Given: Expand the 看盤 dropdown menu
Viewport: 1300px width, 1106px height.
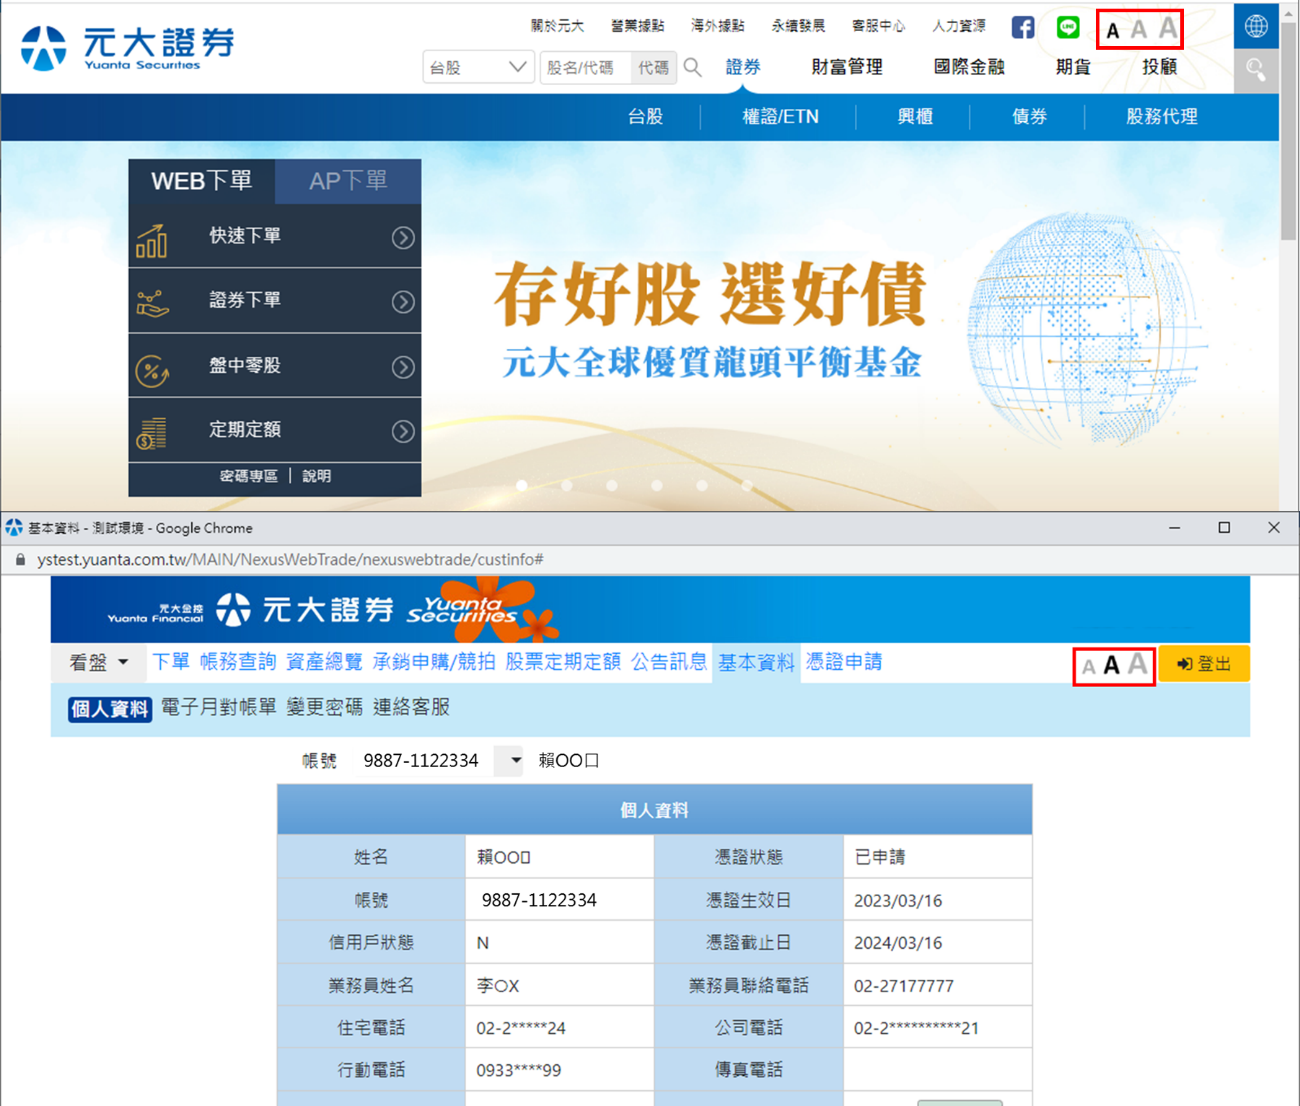Looking at the screenshot, I should pos(98,662).
